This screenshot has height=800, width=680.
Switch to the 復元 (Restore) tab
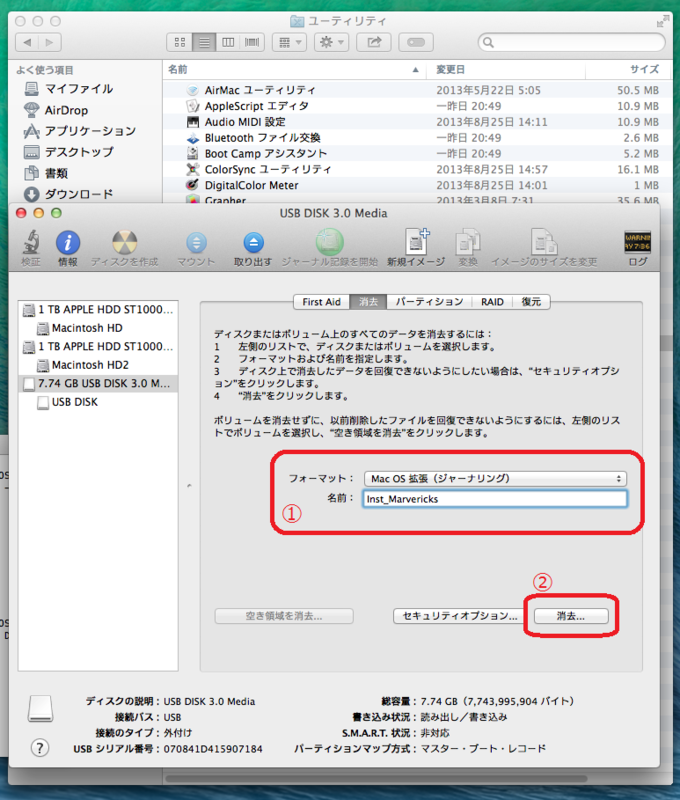click(531, 302)
